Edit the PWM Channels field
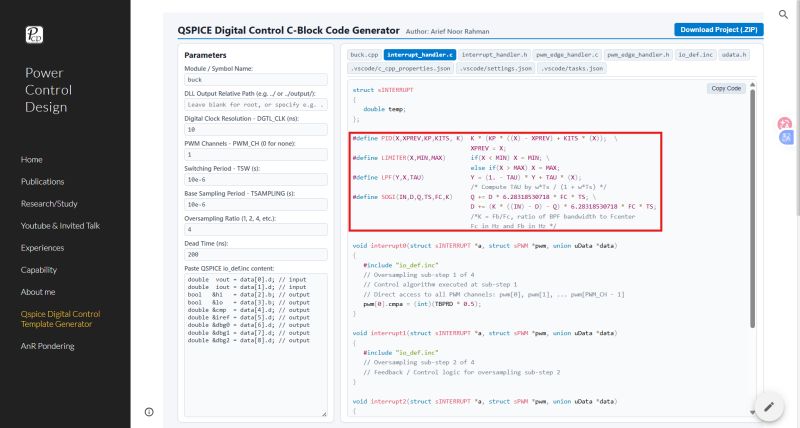Image resolution: width=800 pixels, height=428 pixels. pyautogui.click(x=256, y=155)
